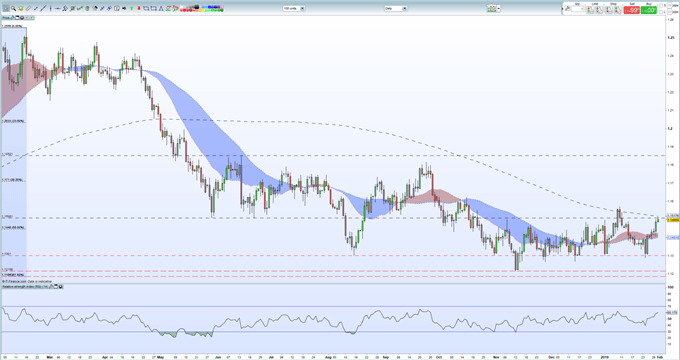Screen dimensions: 680x360
Task: Open the 100 units dropdown
Action: (294, 8)
